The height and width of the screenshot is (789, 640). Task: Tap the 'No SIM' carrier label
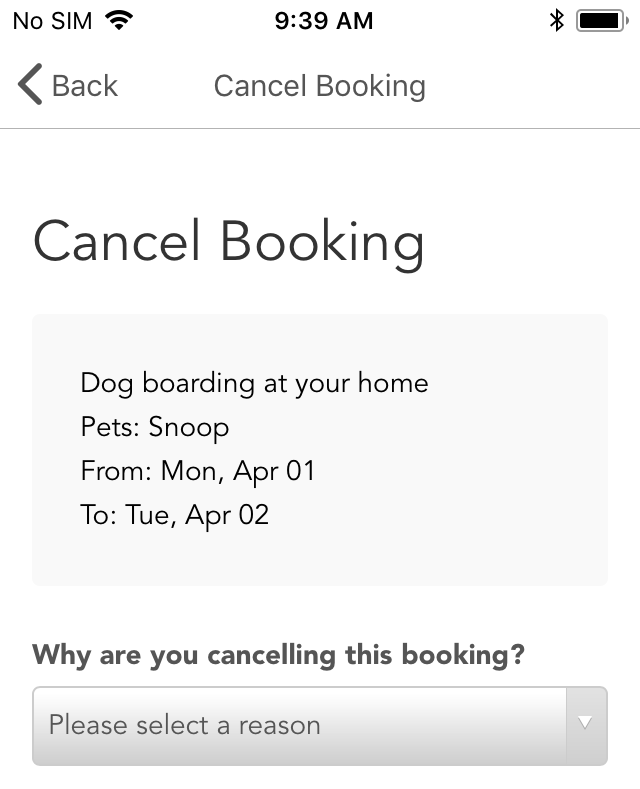click(x=52, y=21)
